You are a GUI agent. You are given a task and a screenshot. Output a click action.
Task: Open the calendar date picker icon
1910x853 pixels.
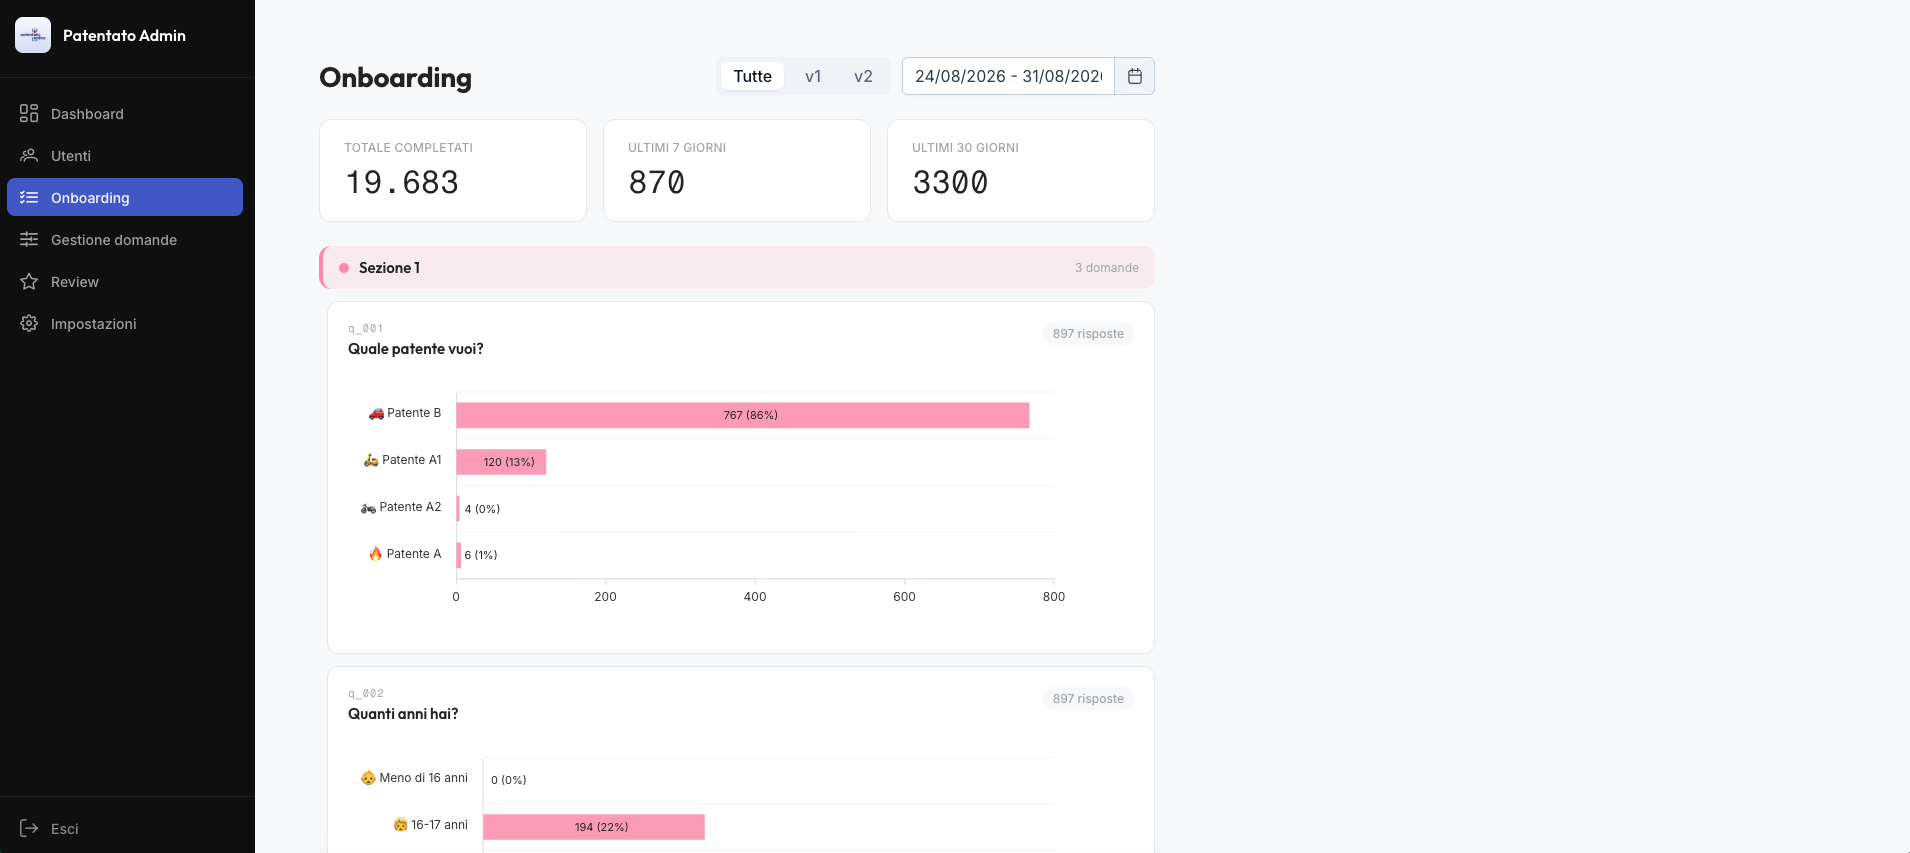pos(1135,76)
